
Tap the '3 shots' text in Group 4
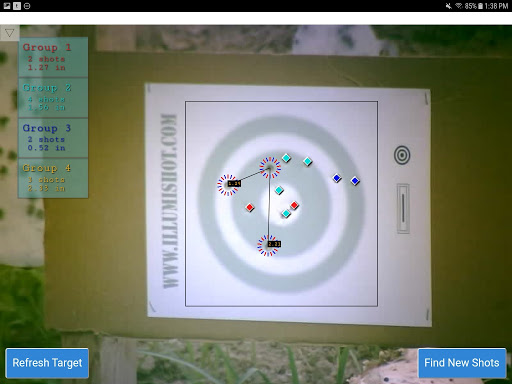click(46, 180)
